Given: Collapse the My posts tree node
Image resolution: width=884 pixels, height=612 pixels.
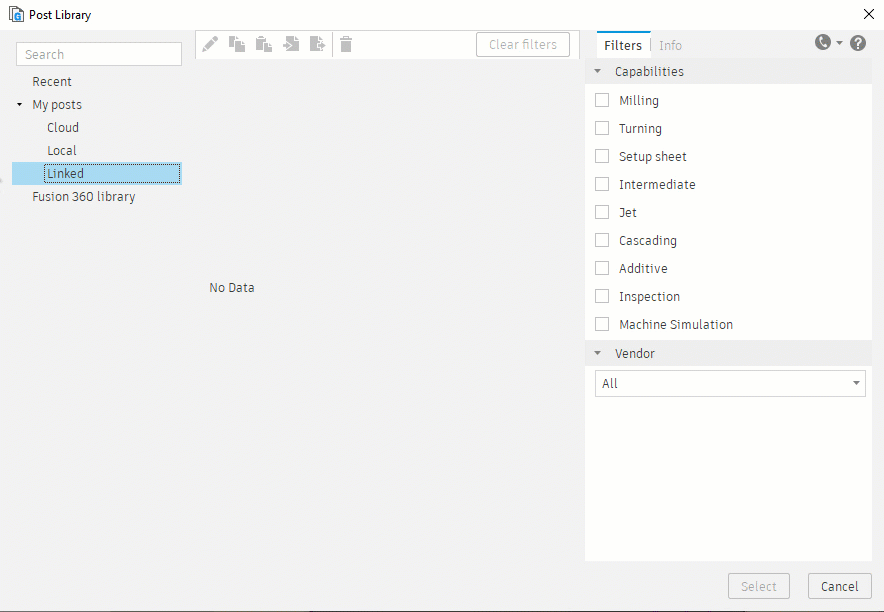Looking at the screenshot, I should coord(20,105).
